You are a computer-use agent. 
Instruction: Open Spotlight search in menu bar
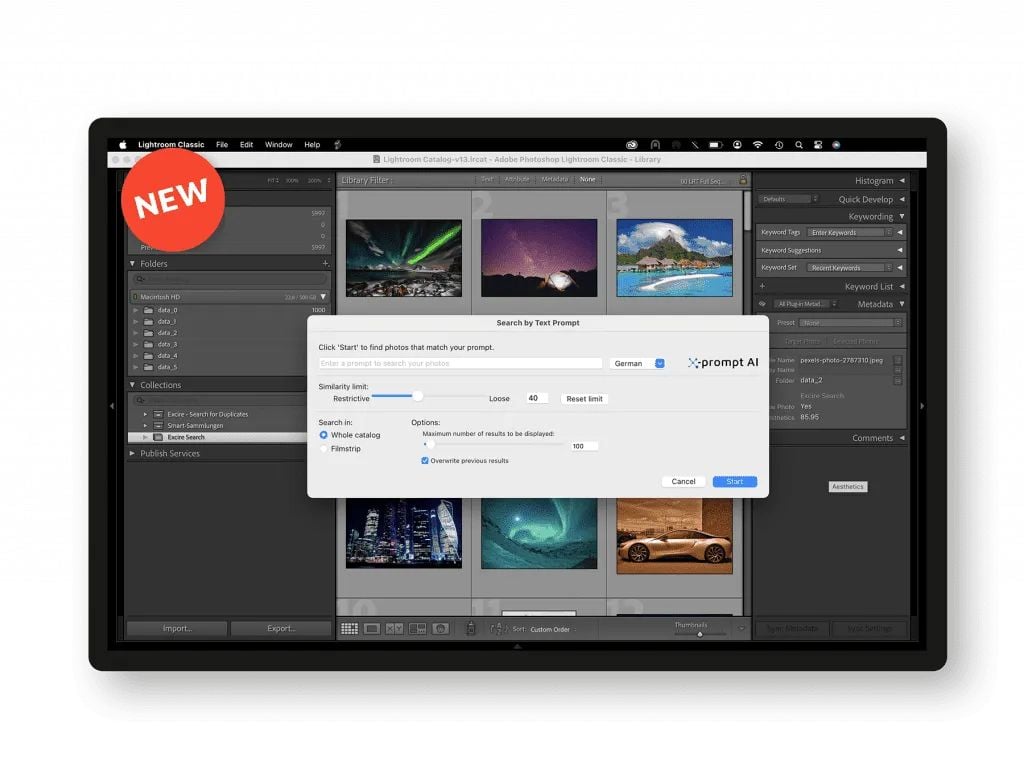799,145
